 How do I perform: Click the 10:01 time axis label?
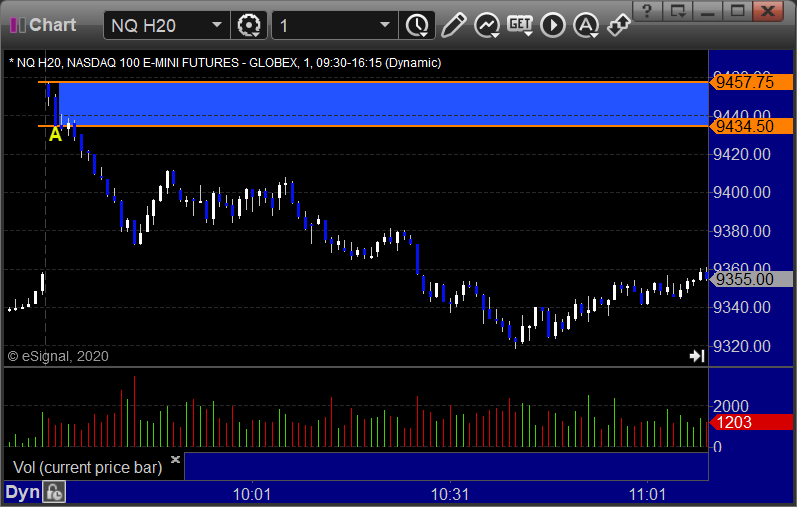252,494
